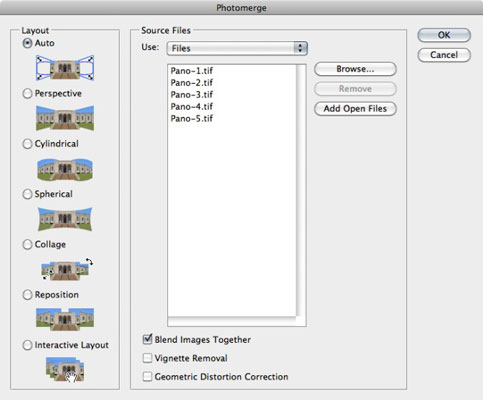The image size is (483, 400).
Task: Click the Cylindrical layout preview image
Action: (x=65, y=169)
